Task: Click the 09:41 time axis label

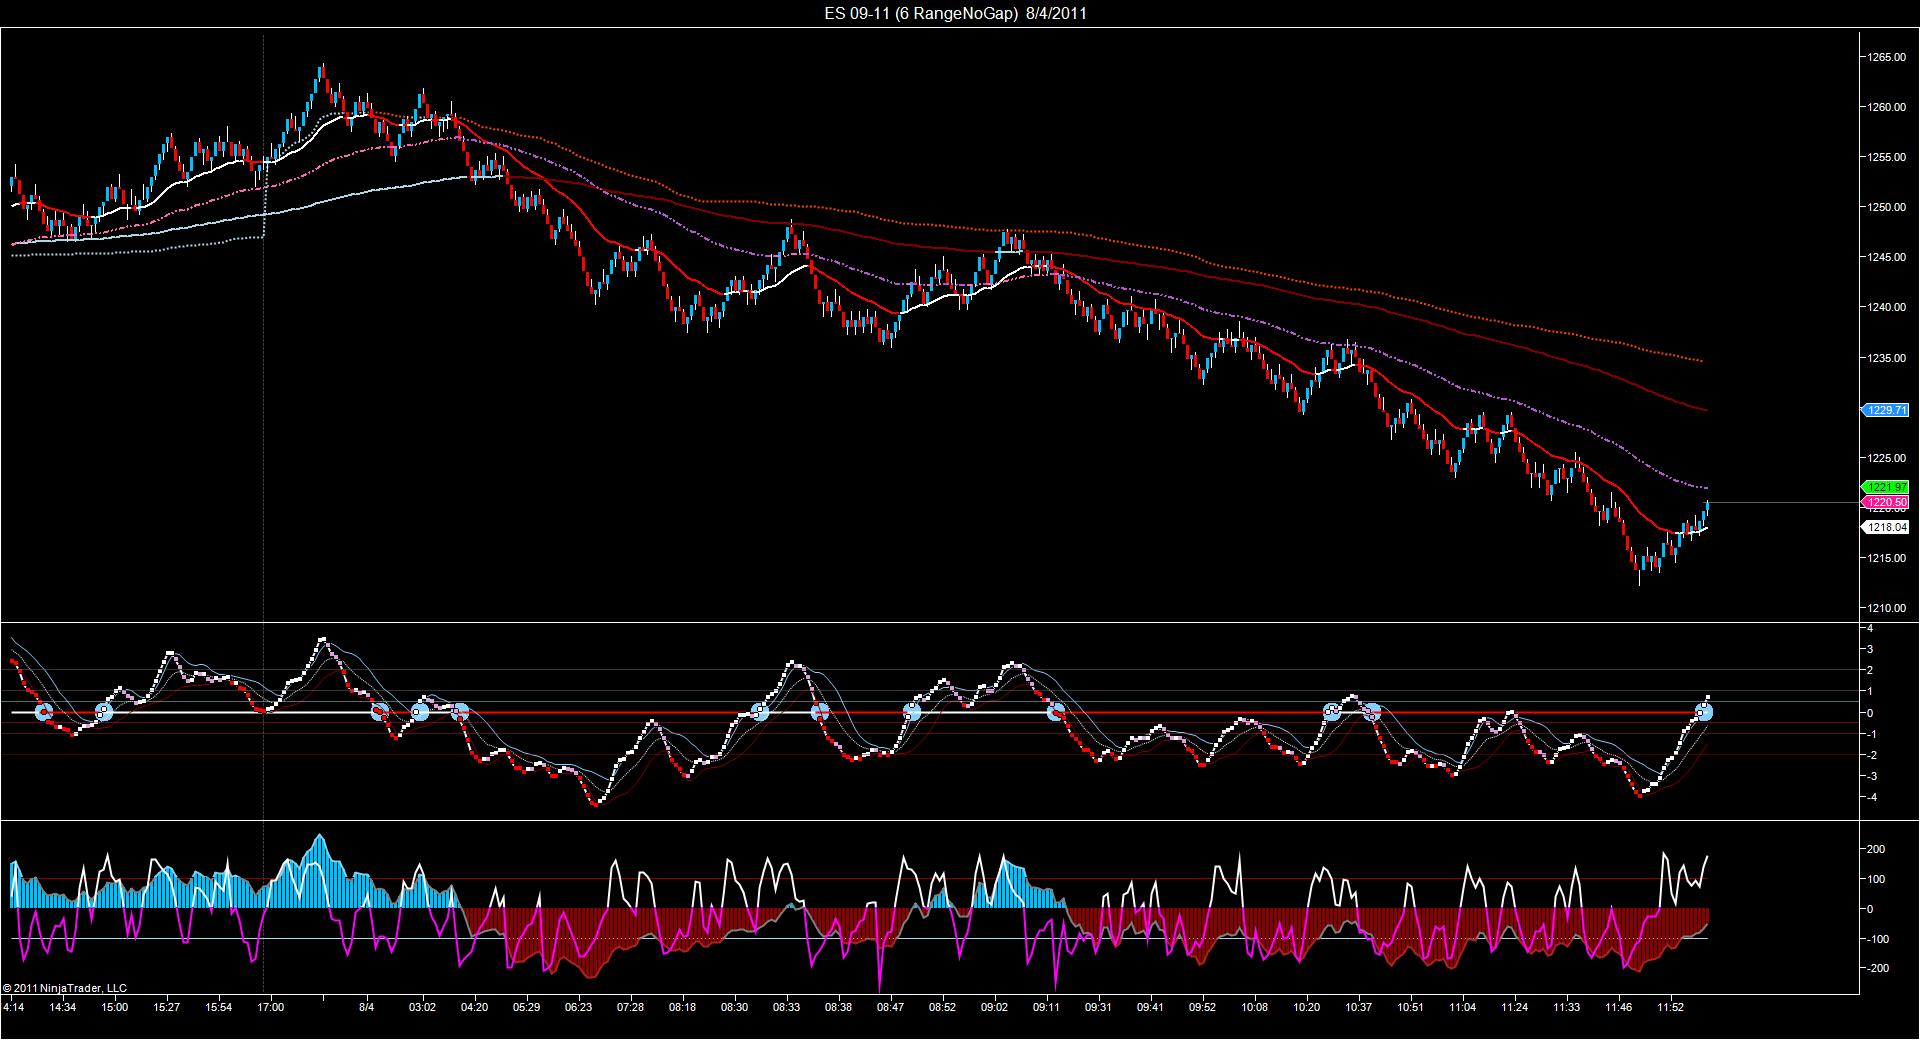Action: [x=1150, y=1007]
